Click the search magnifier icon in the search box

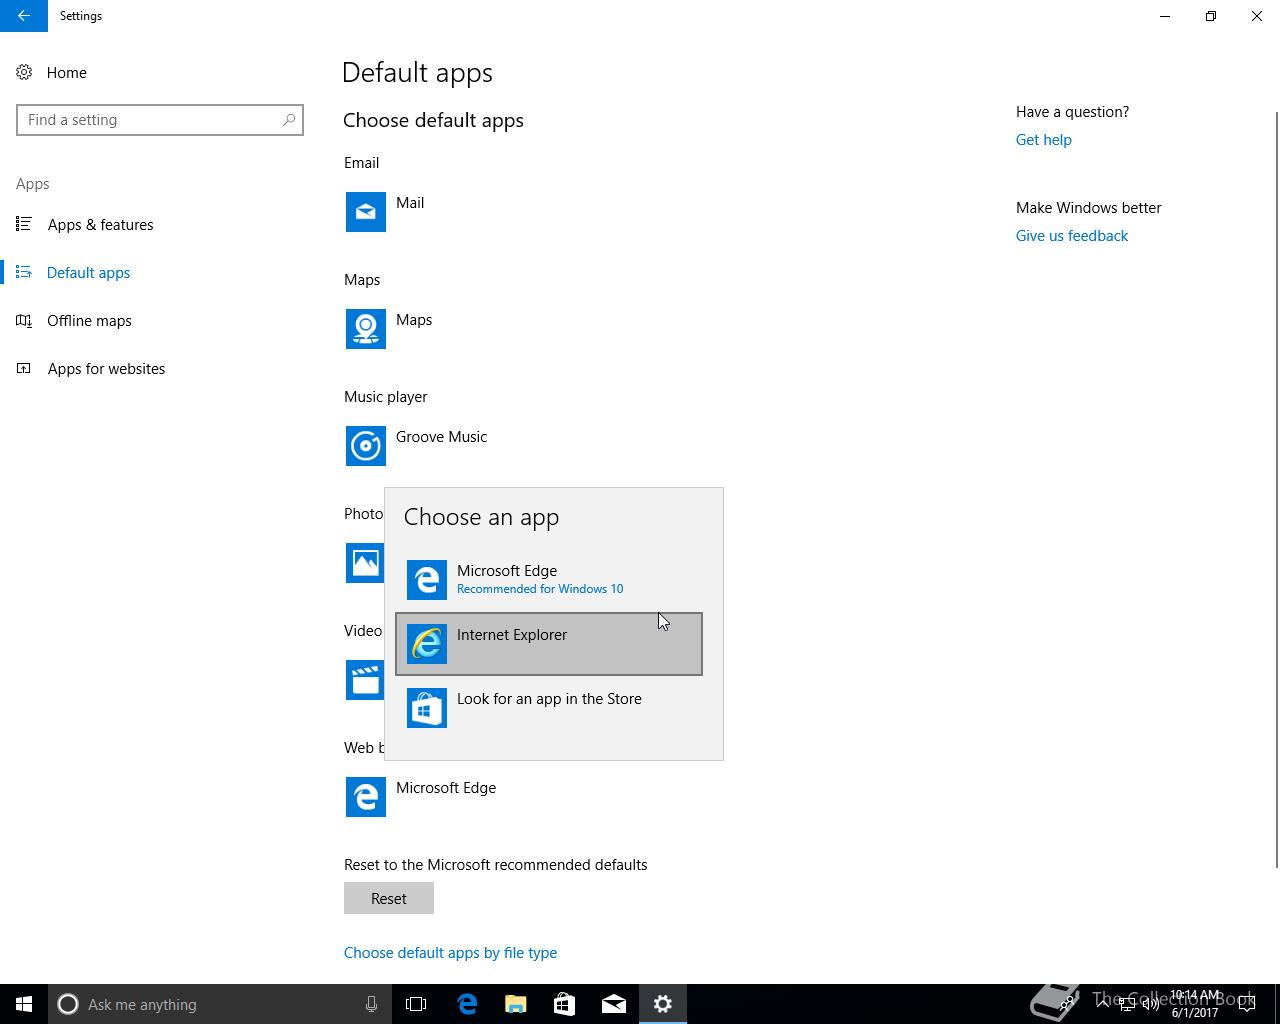289,120
